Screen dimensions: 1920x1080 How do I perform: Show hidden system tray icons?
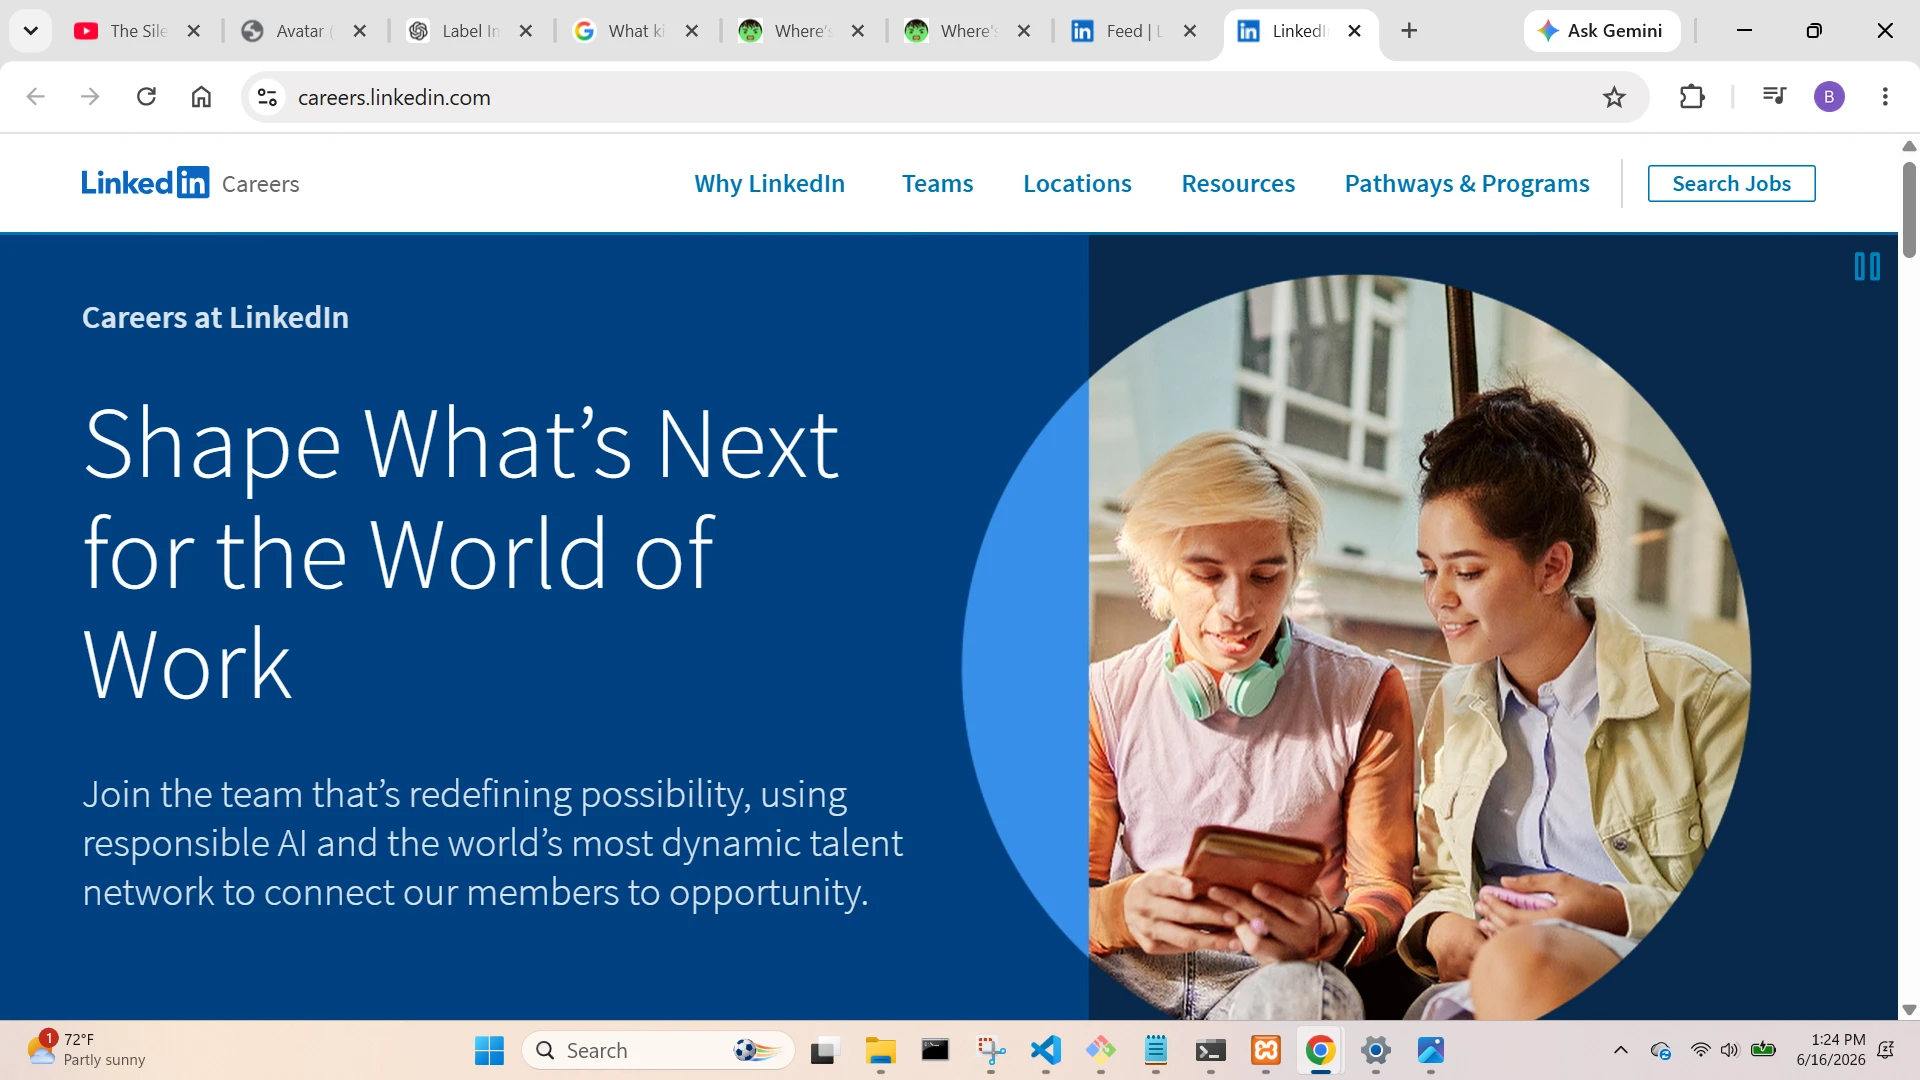1621,1050
